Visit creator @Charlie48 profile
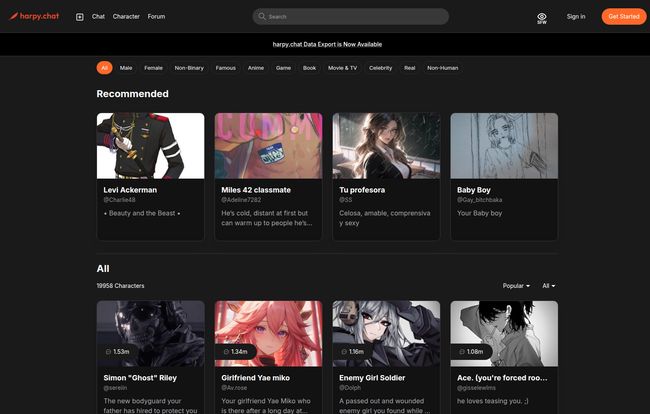 [119, 200]
